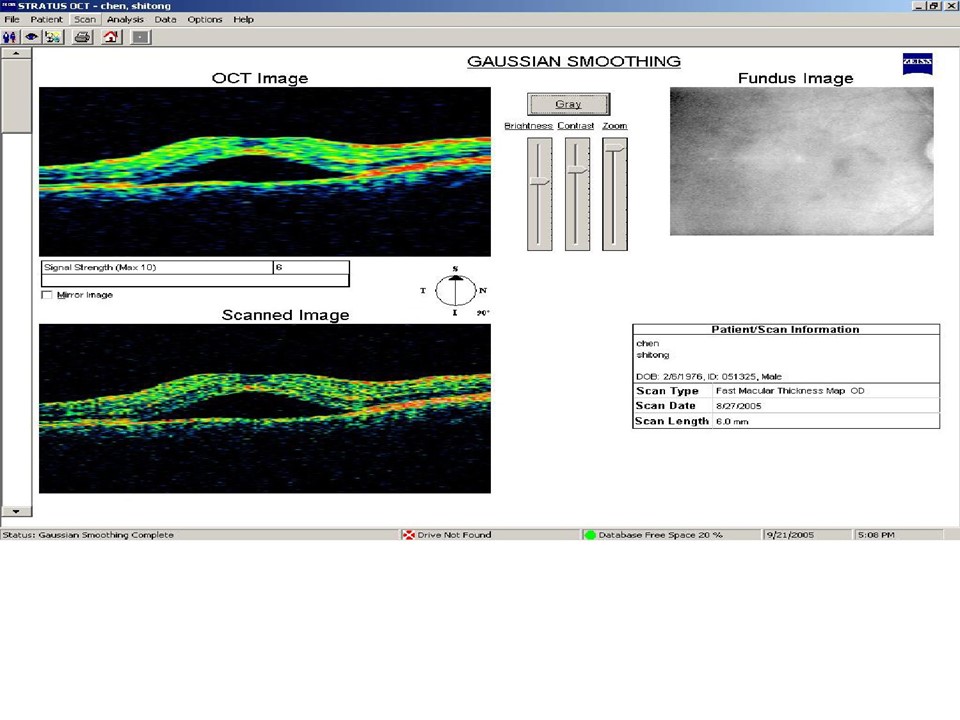Click the gray square toolbar button

(x=140, y=37)
